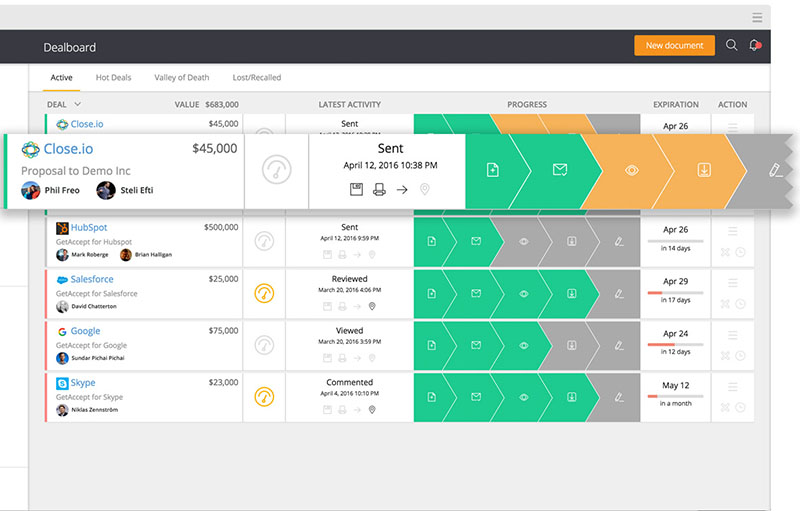Image resolution: width=800 pixels, height=511 pixels.
Task: Click the gauge icon in Close.io highlighted card
Action: pyautogui.click(x=277, y=170)
